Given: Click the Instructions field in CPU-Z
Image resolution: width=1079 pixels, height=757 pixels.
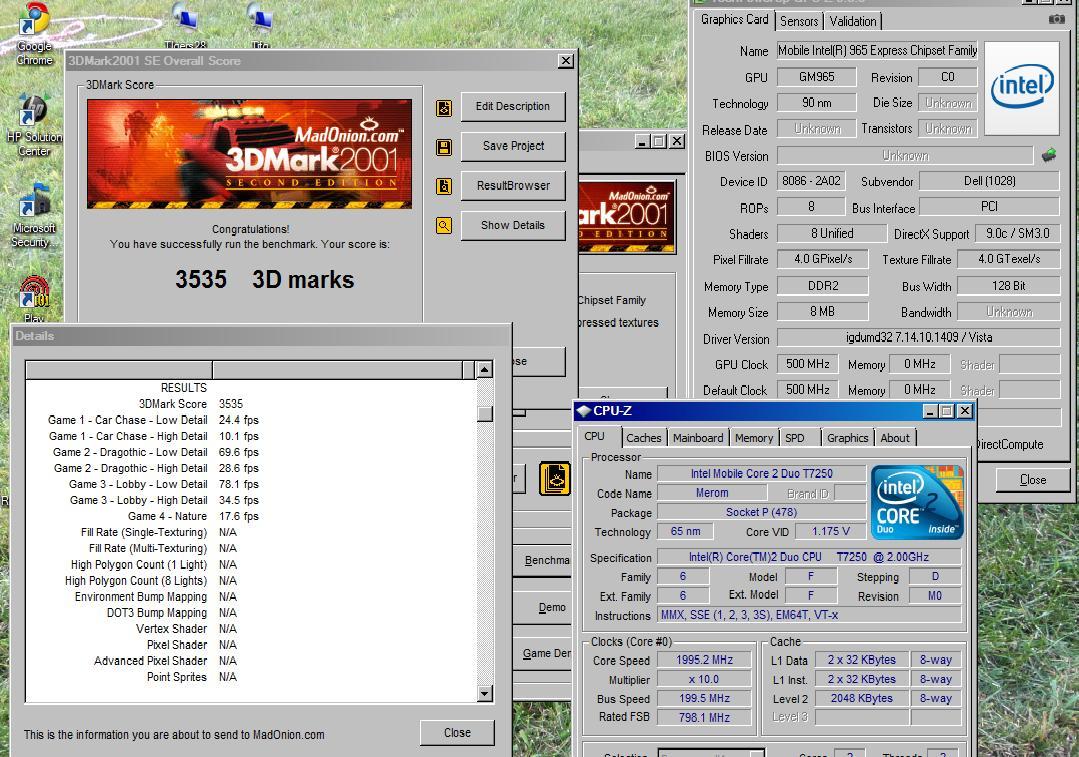Looking at the screenshot, I should pos(809,615).
